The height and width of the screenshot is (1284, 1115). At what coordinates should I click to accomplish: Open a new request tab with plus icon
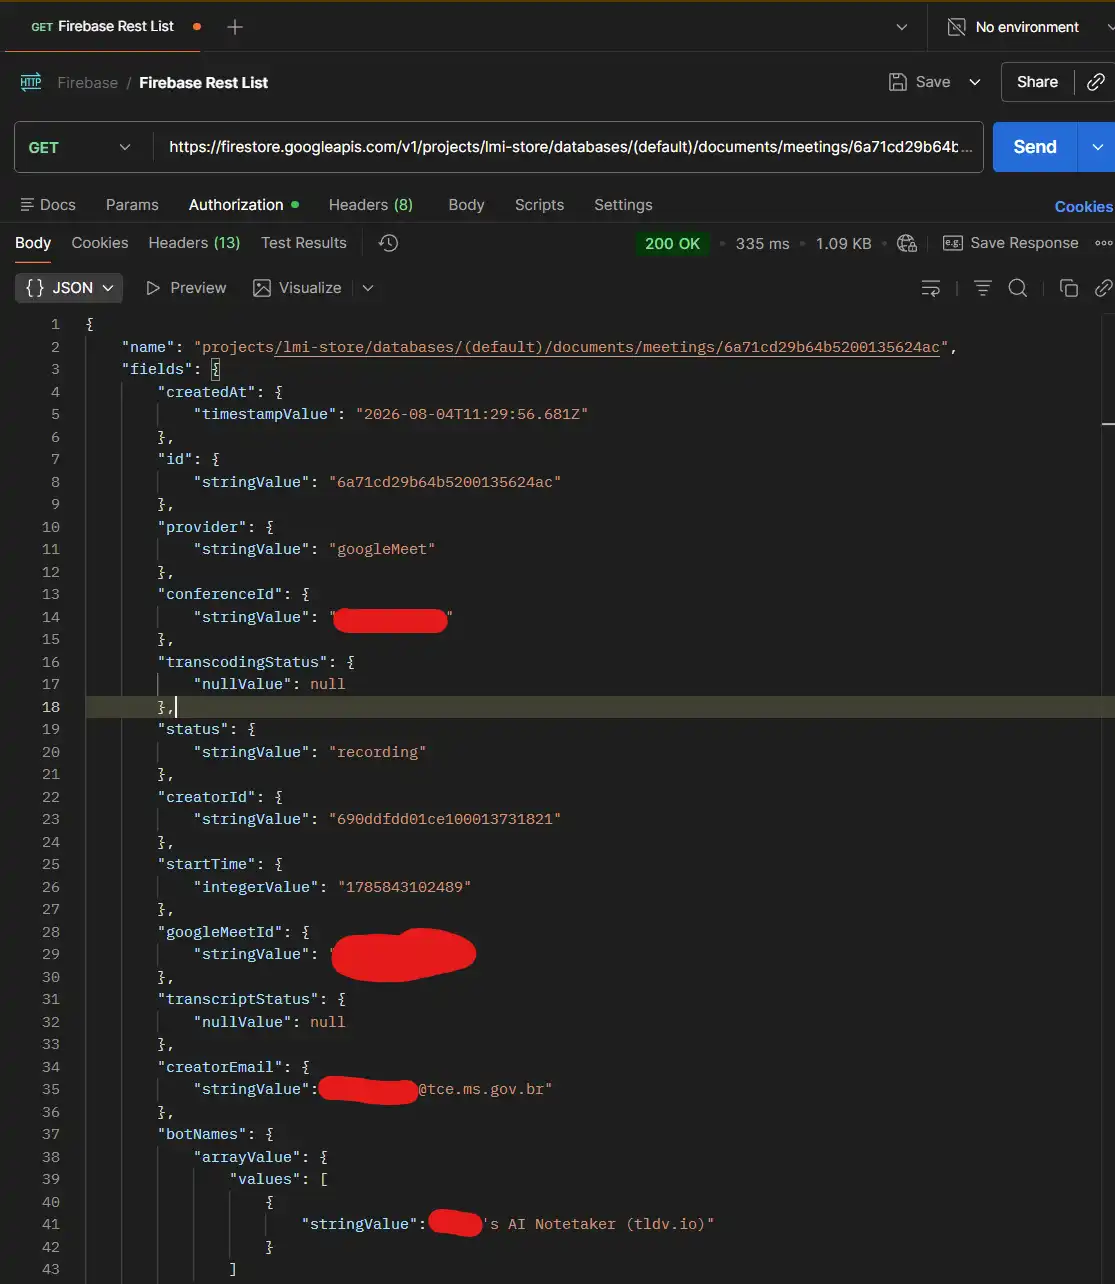tap(235, 27)
